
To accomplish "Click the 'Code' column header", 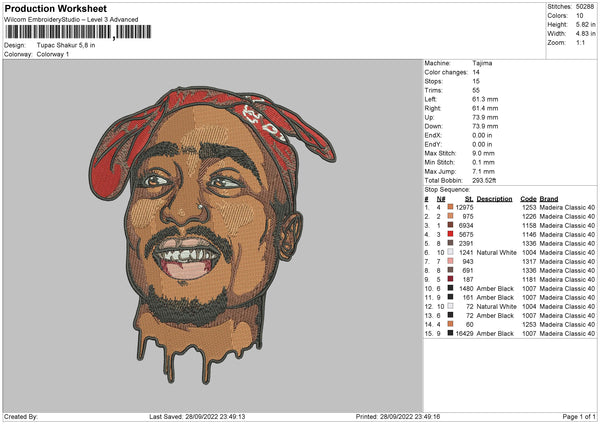I will point(528,199).
